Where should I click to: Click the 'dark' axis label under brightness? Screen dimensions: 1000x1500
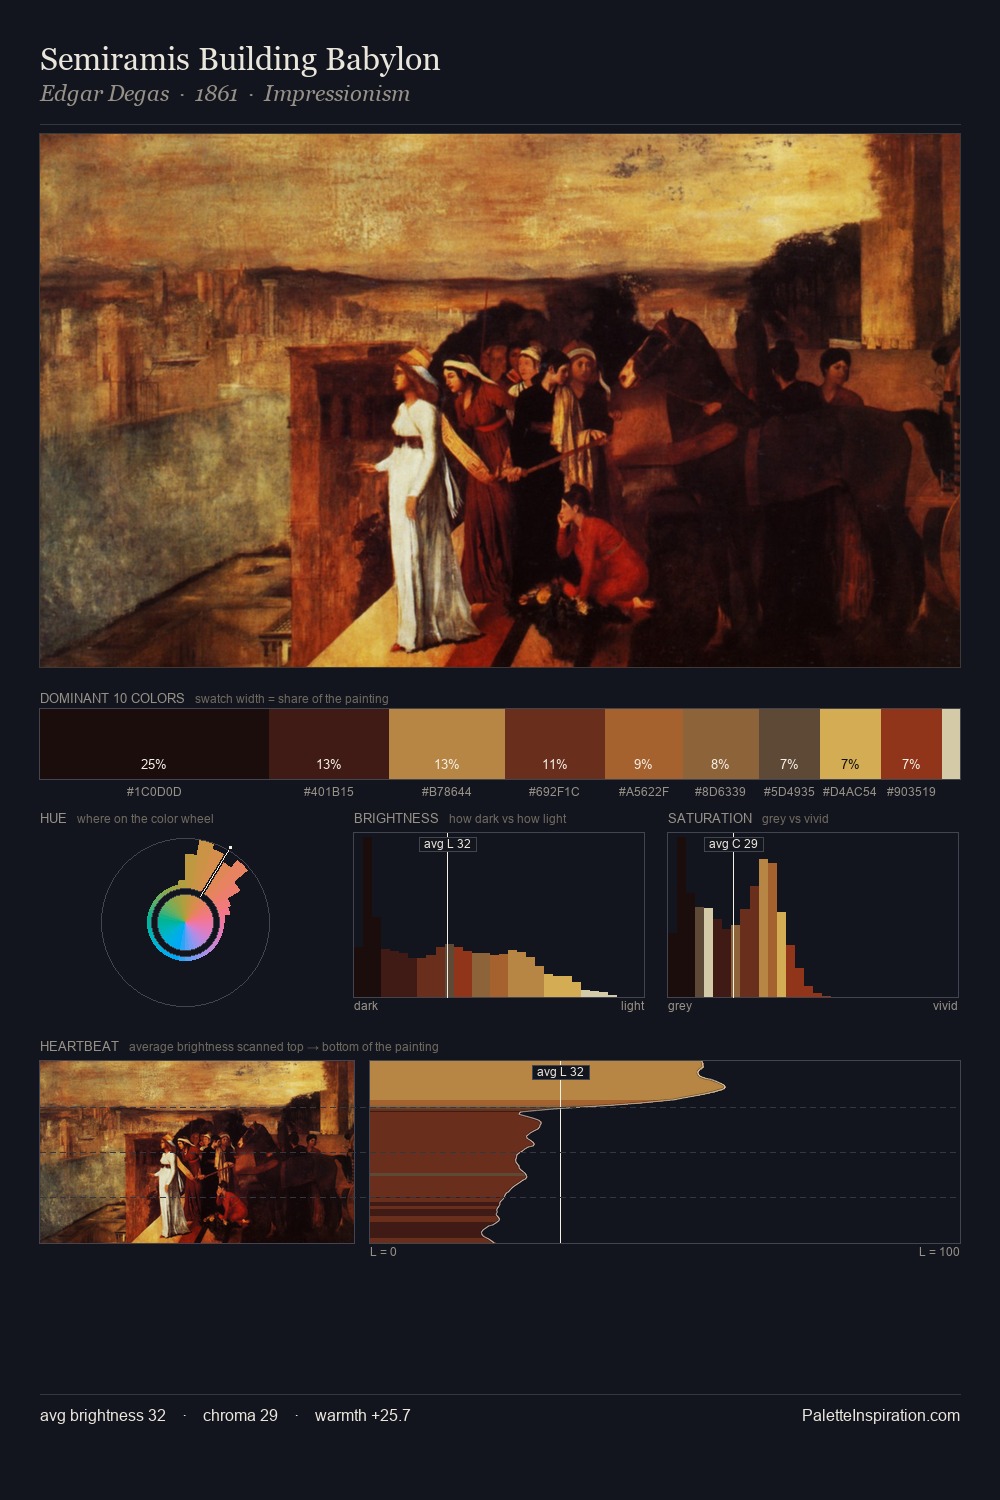point(366,1006)
